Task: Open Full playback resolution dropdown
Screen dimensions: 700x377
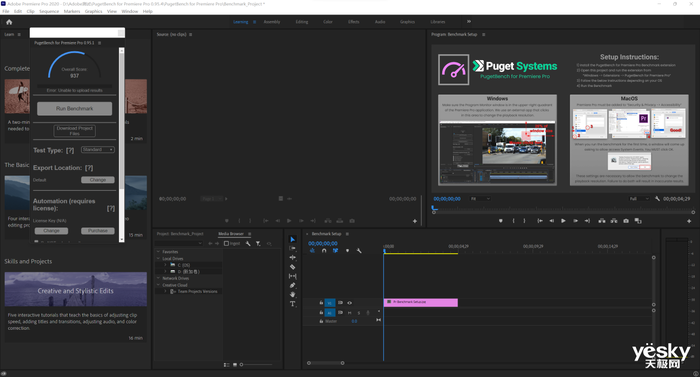Action: (639, 199)
